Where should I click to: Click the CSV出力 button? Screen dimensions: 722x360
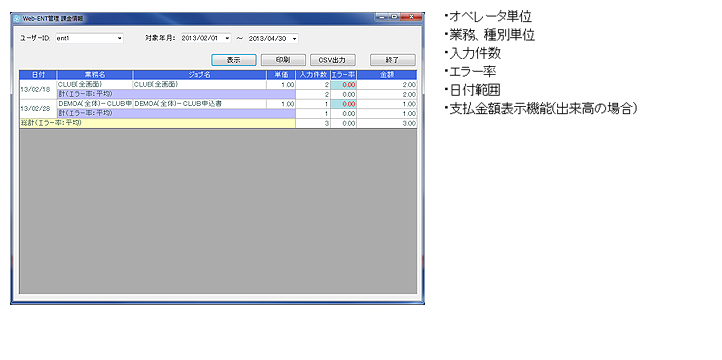pyautogui.click(x=333, y=60)
